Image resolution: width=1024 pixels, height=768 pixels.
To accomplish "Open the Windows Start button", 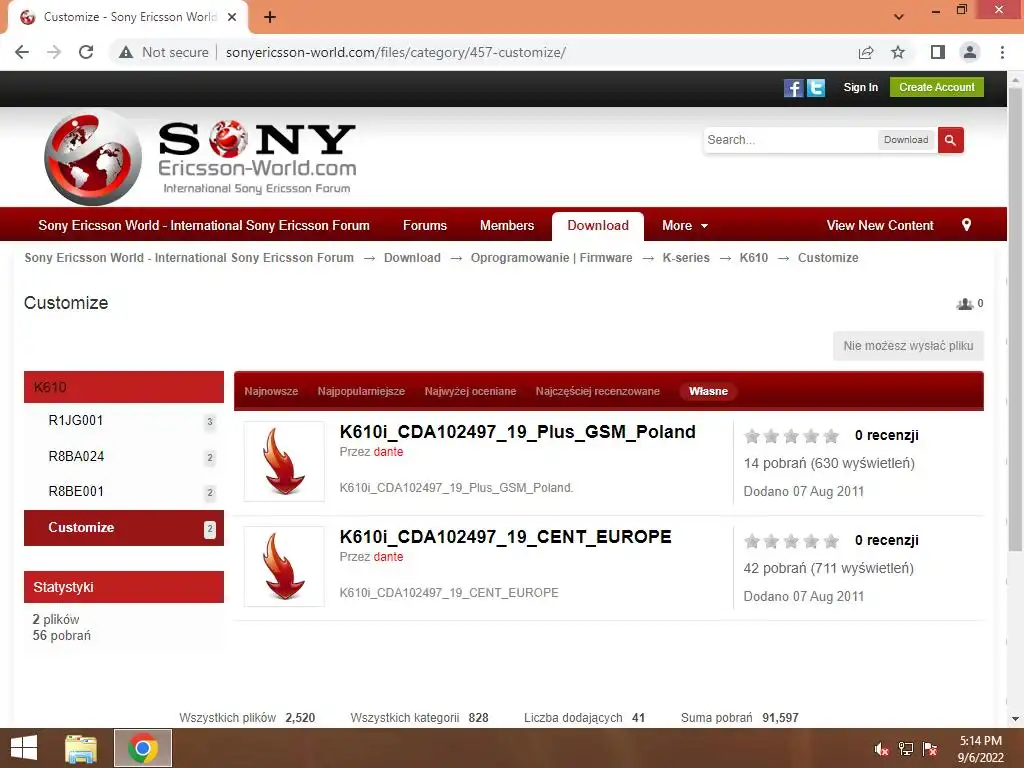I will [24, 748].
